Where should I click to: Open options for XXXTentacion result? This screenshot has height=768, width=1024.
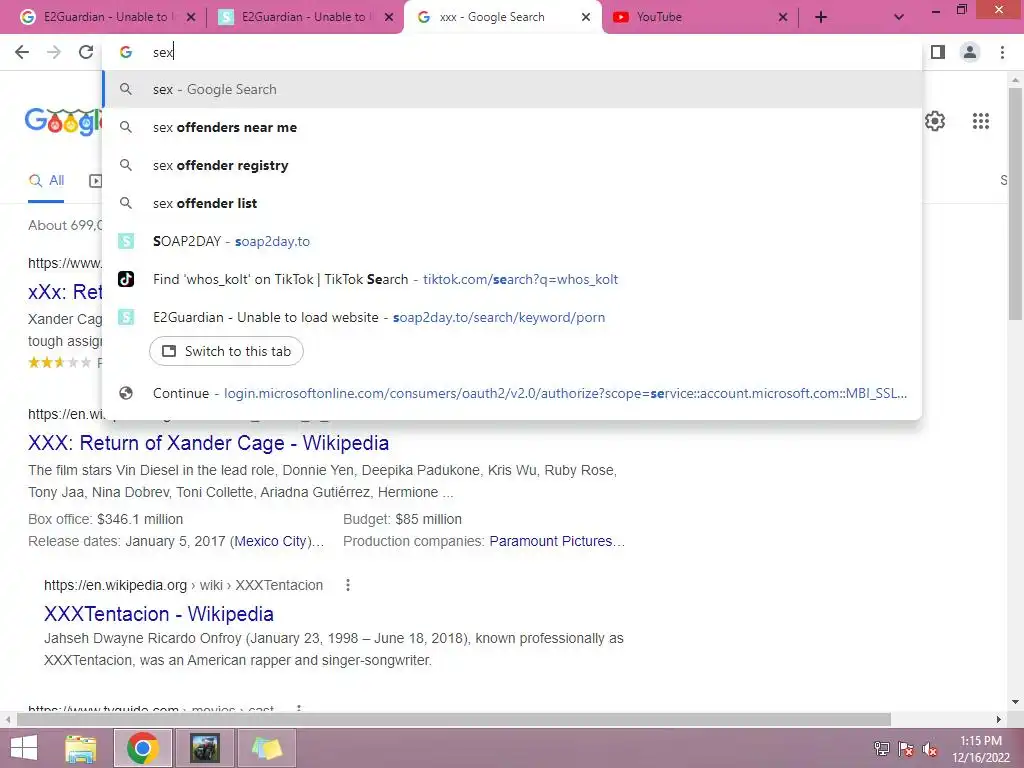click(347, 585)
